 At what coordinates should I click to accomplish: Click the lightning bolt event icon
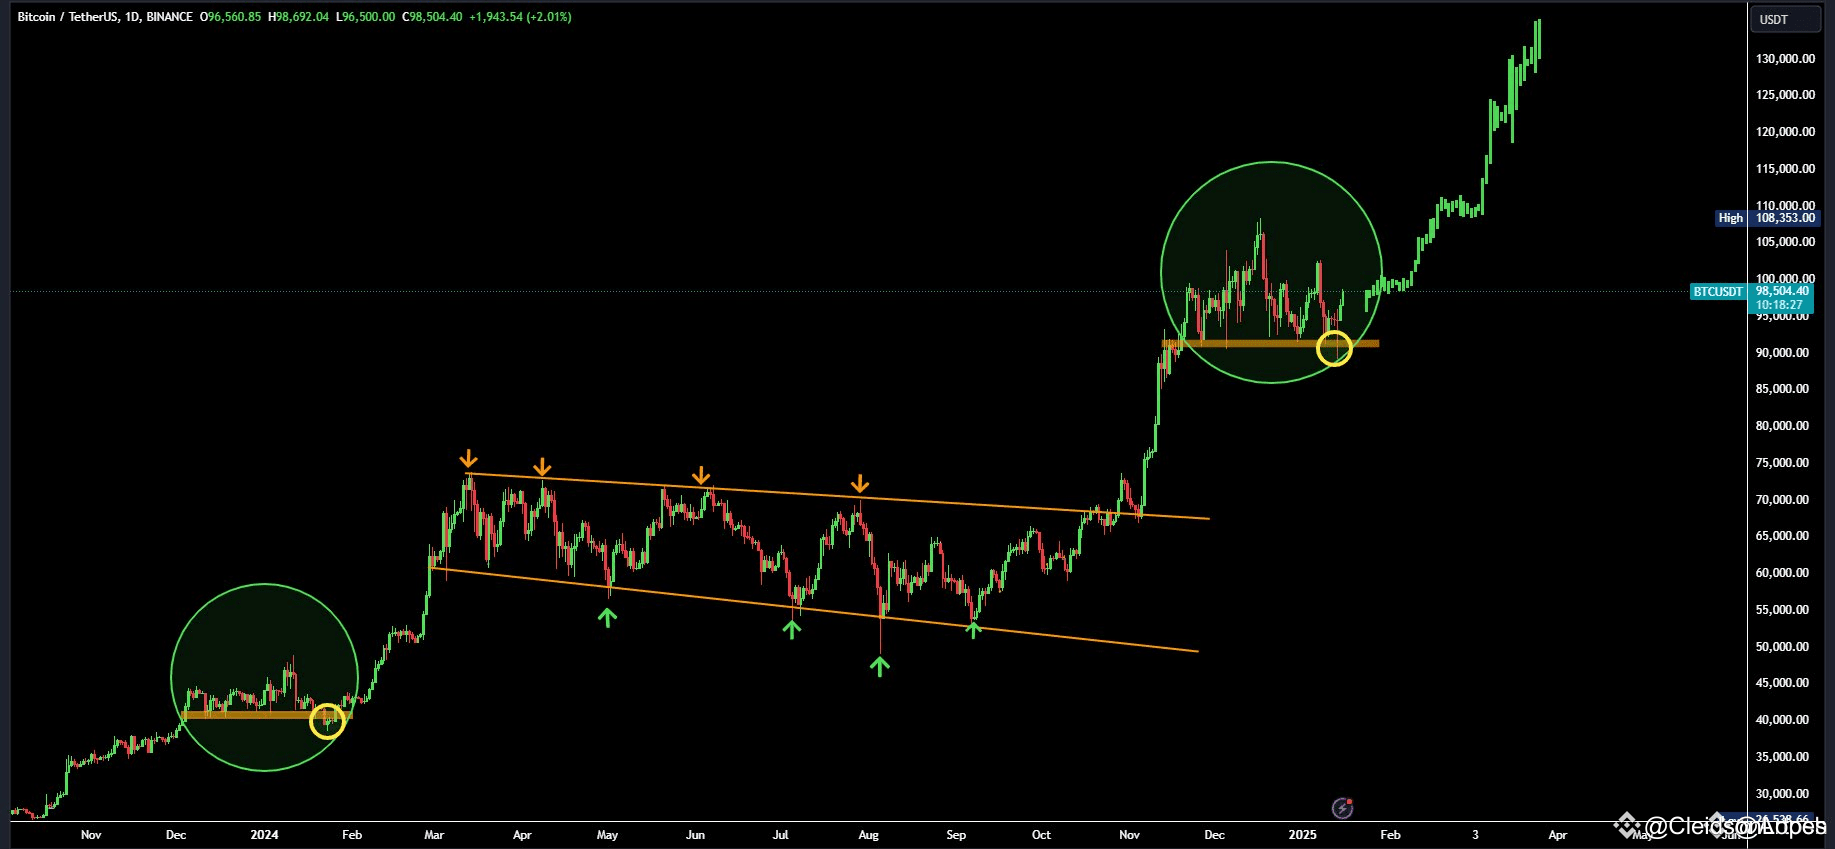(1343, 808)
